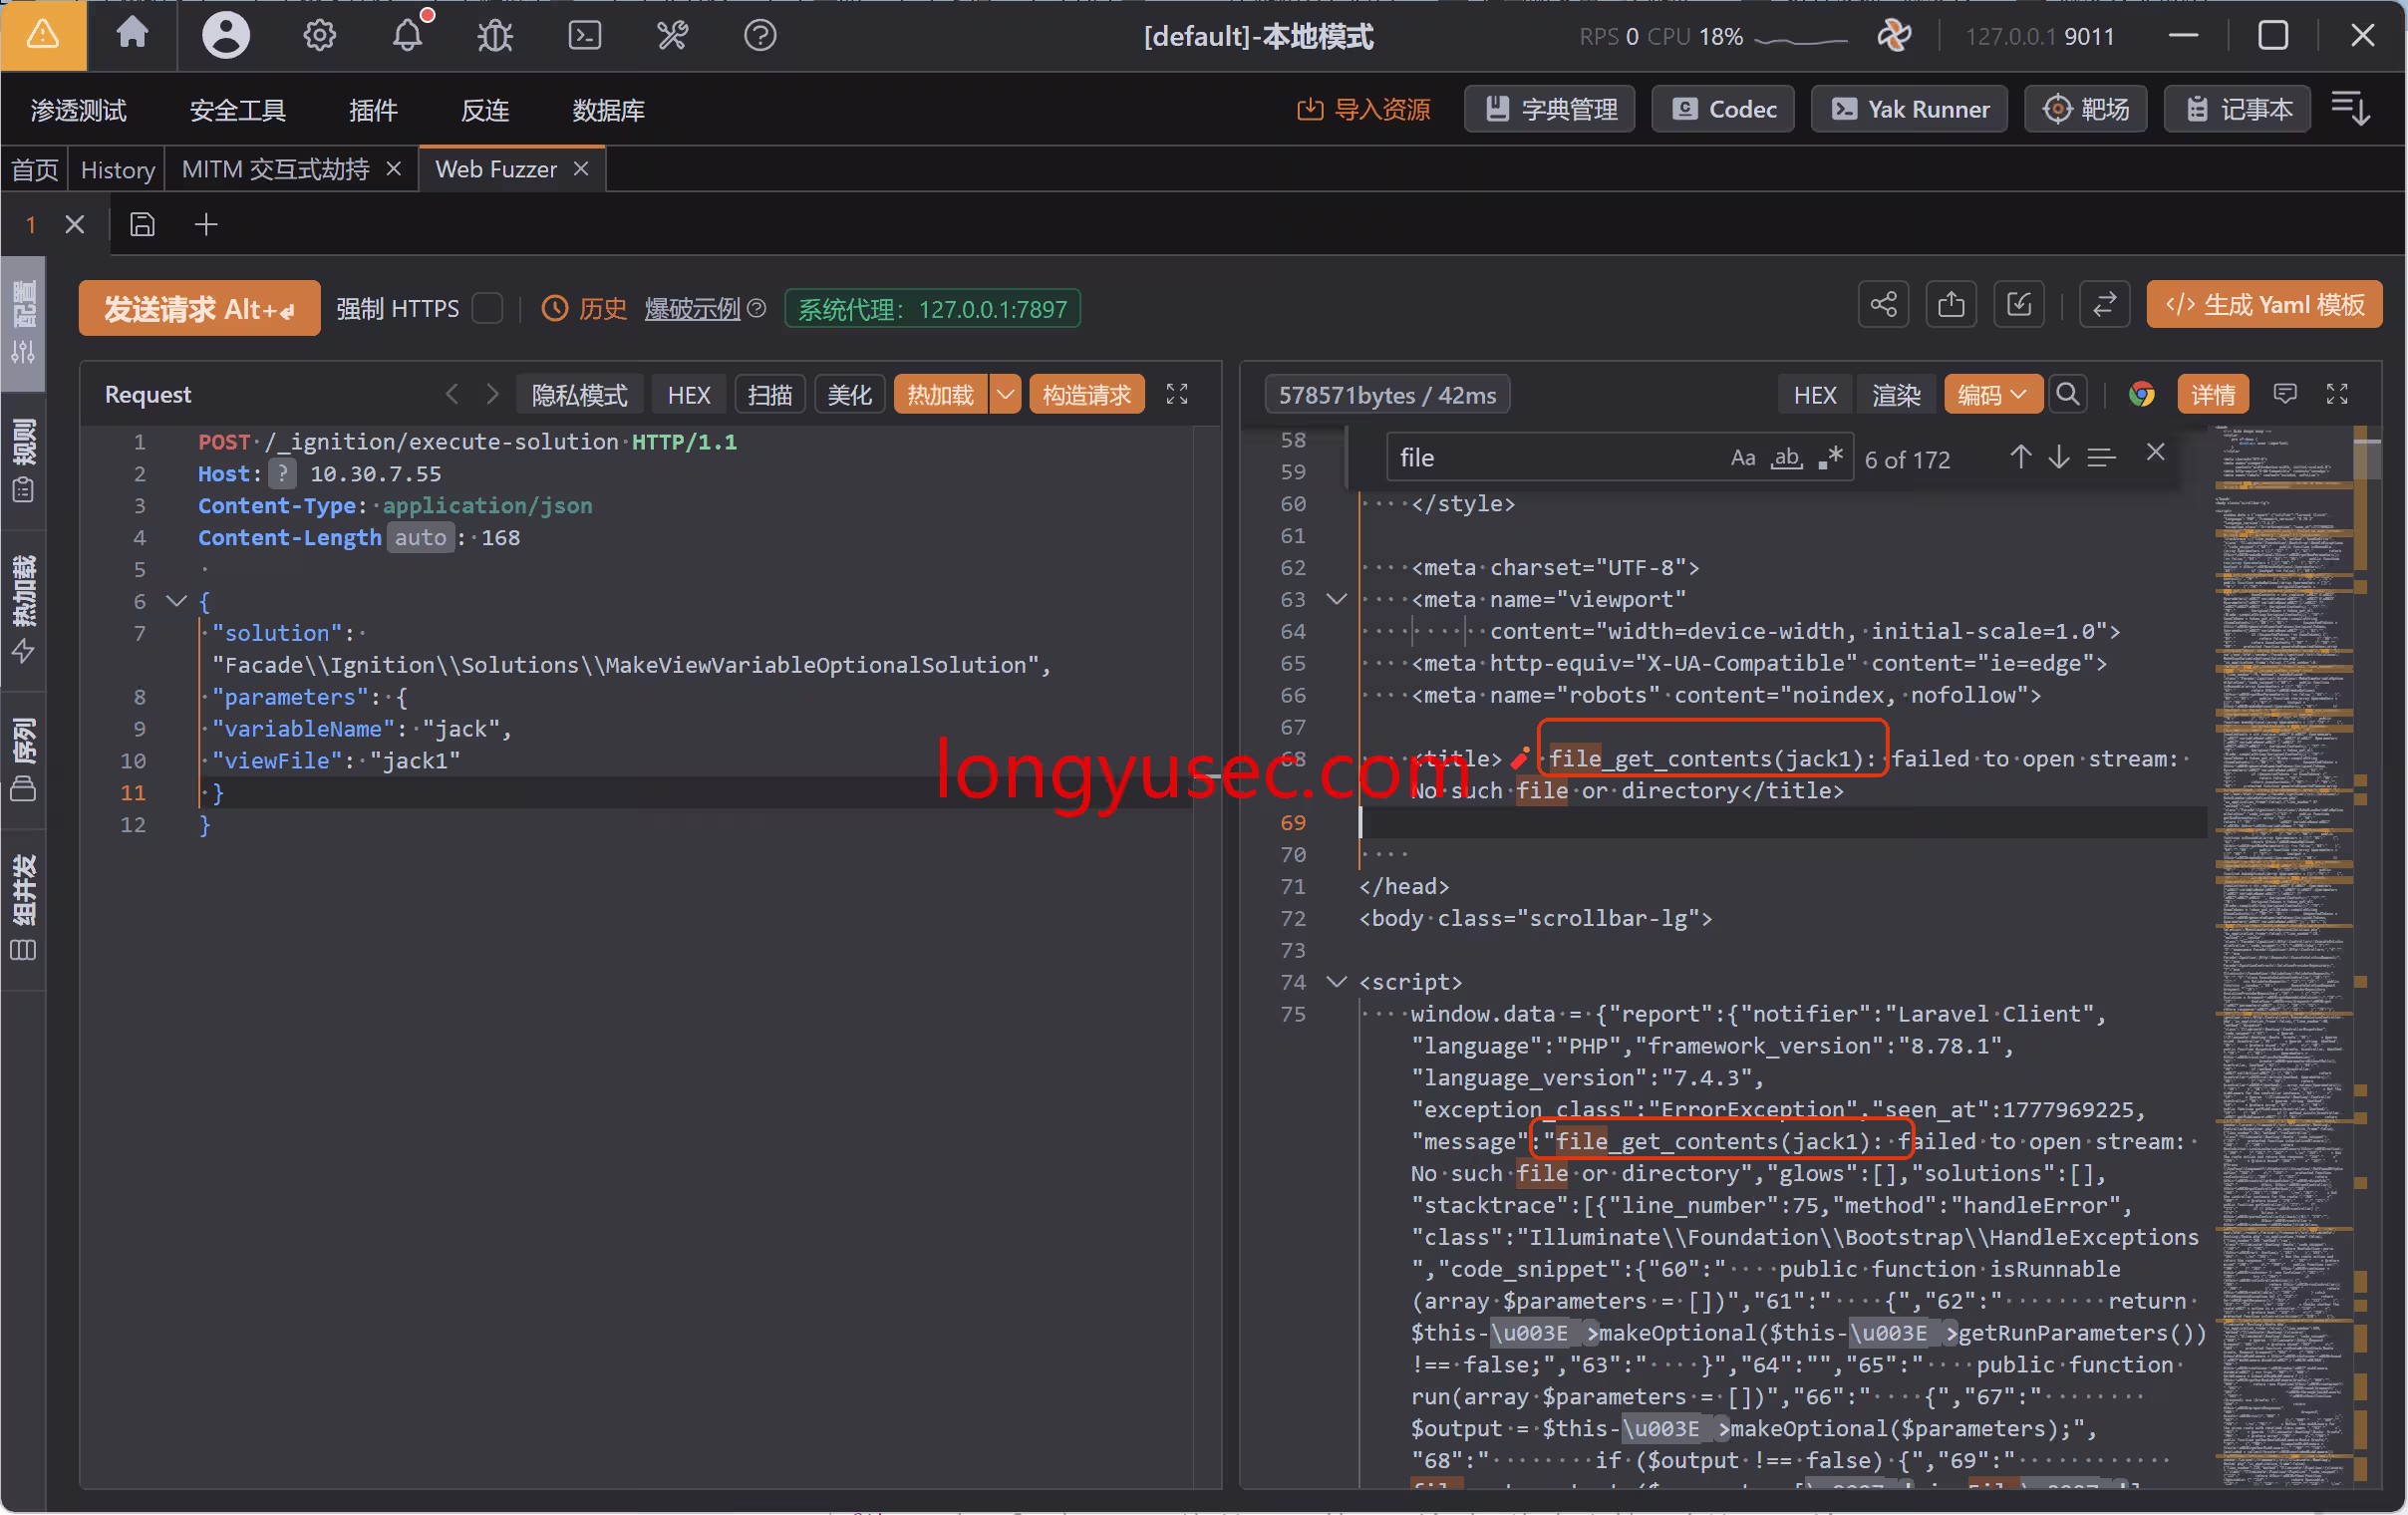Go to the home icon in title bar
The width and height of the screenshot is (2408, 1515).
tap(132, 35)
